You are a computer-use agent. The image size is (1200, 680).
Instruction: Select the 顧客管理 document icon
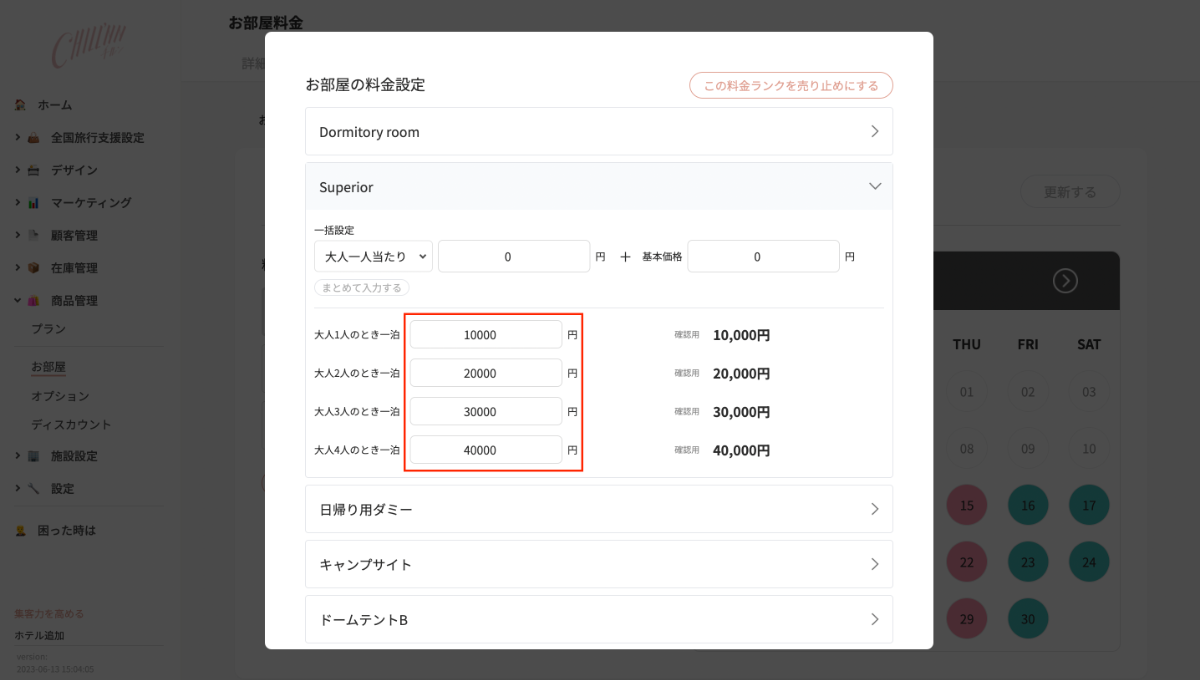point(32,234)
